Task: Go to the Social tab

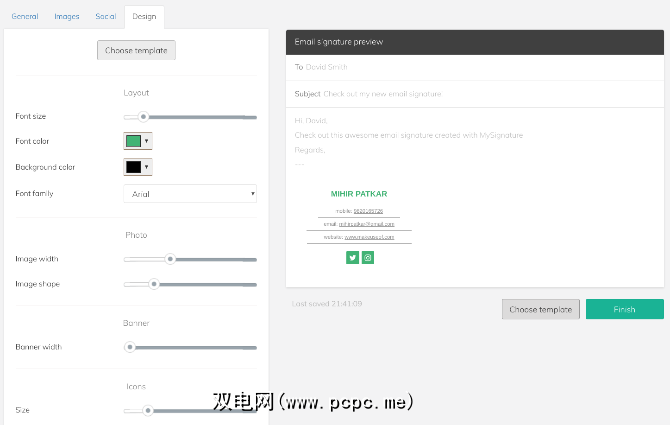Action: pyautogui.click(x=106, y=16)
